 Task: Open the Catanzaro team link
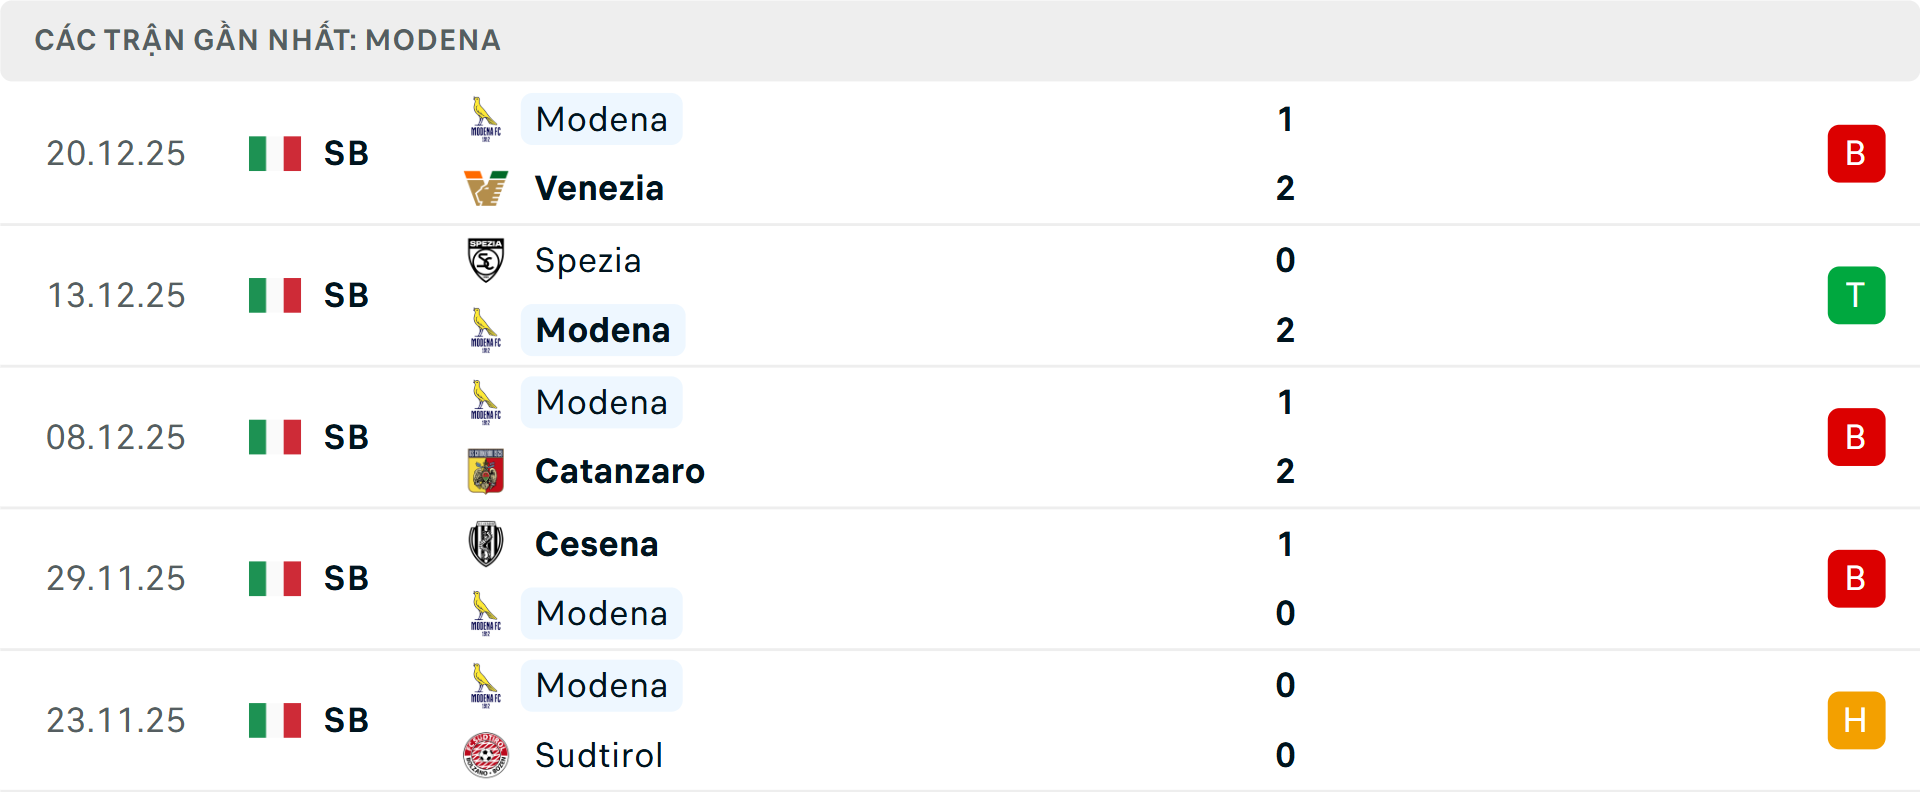click(x=620, y=471)
